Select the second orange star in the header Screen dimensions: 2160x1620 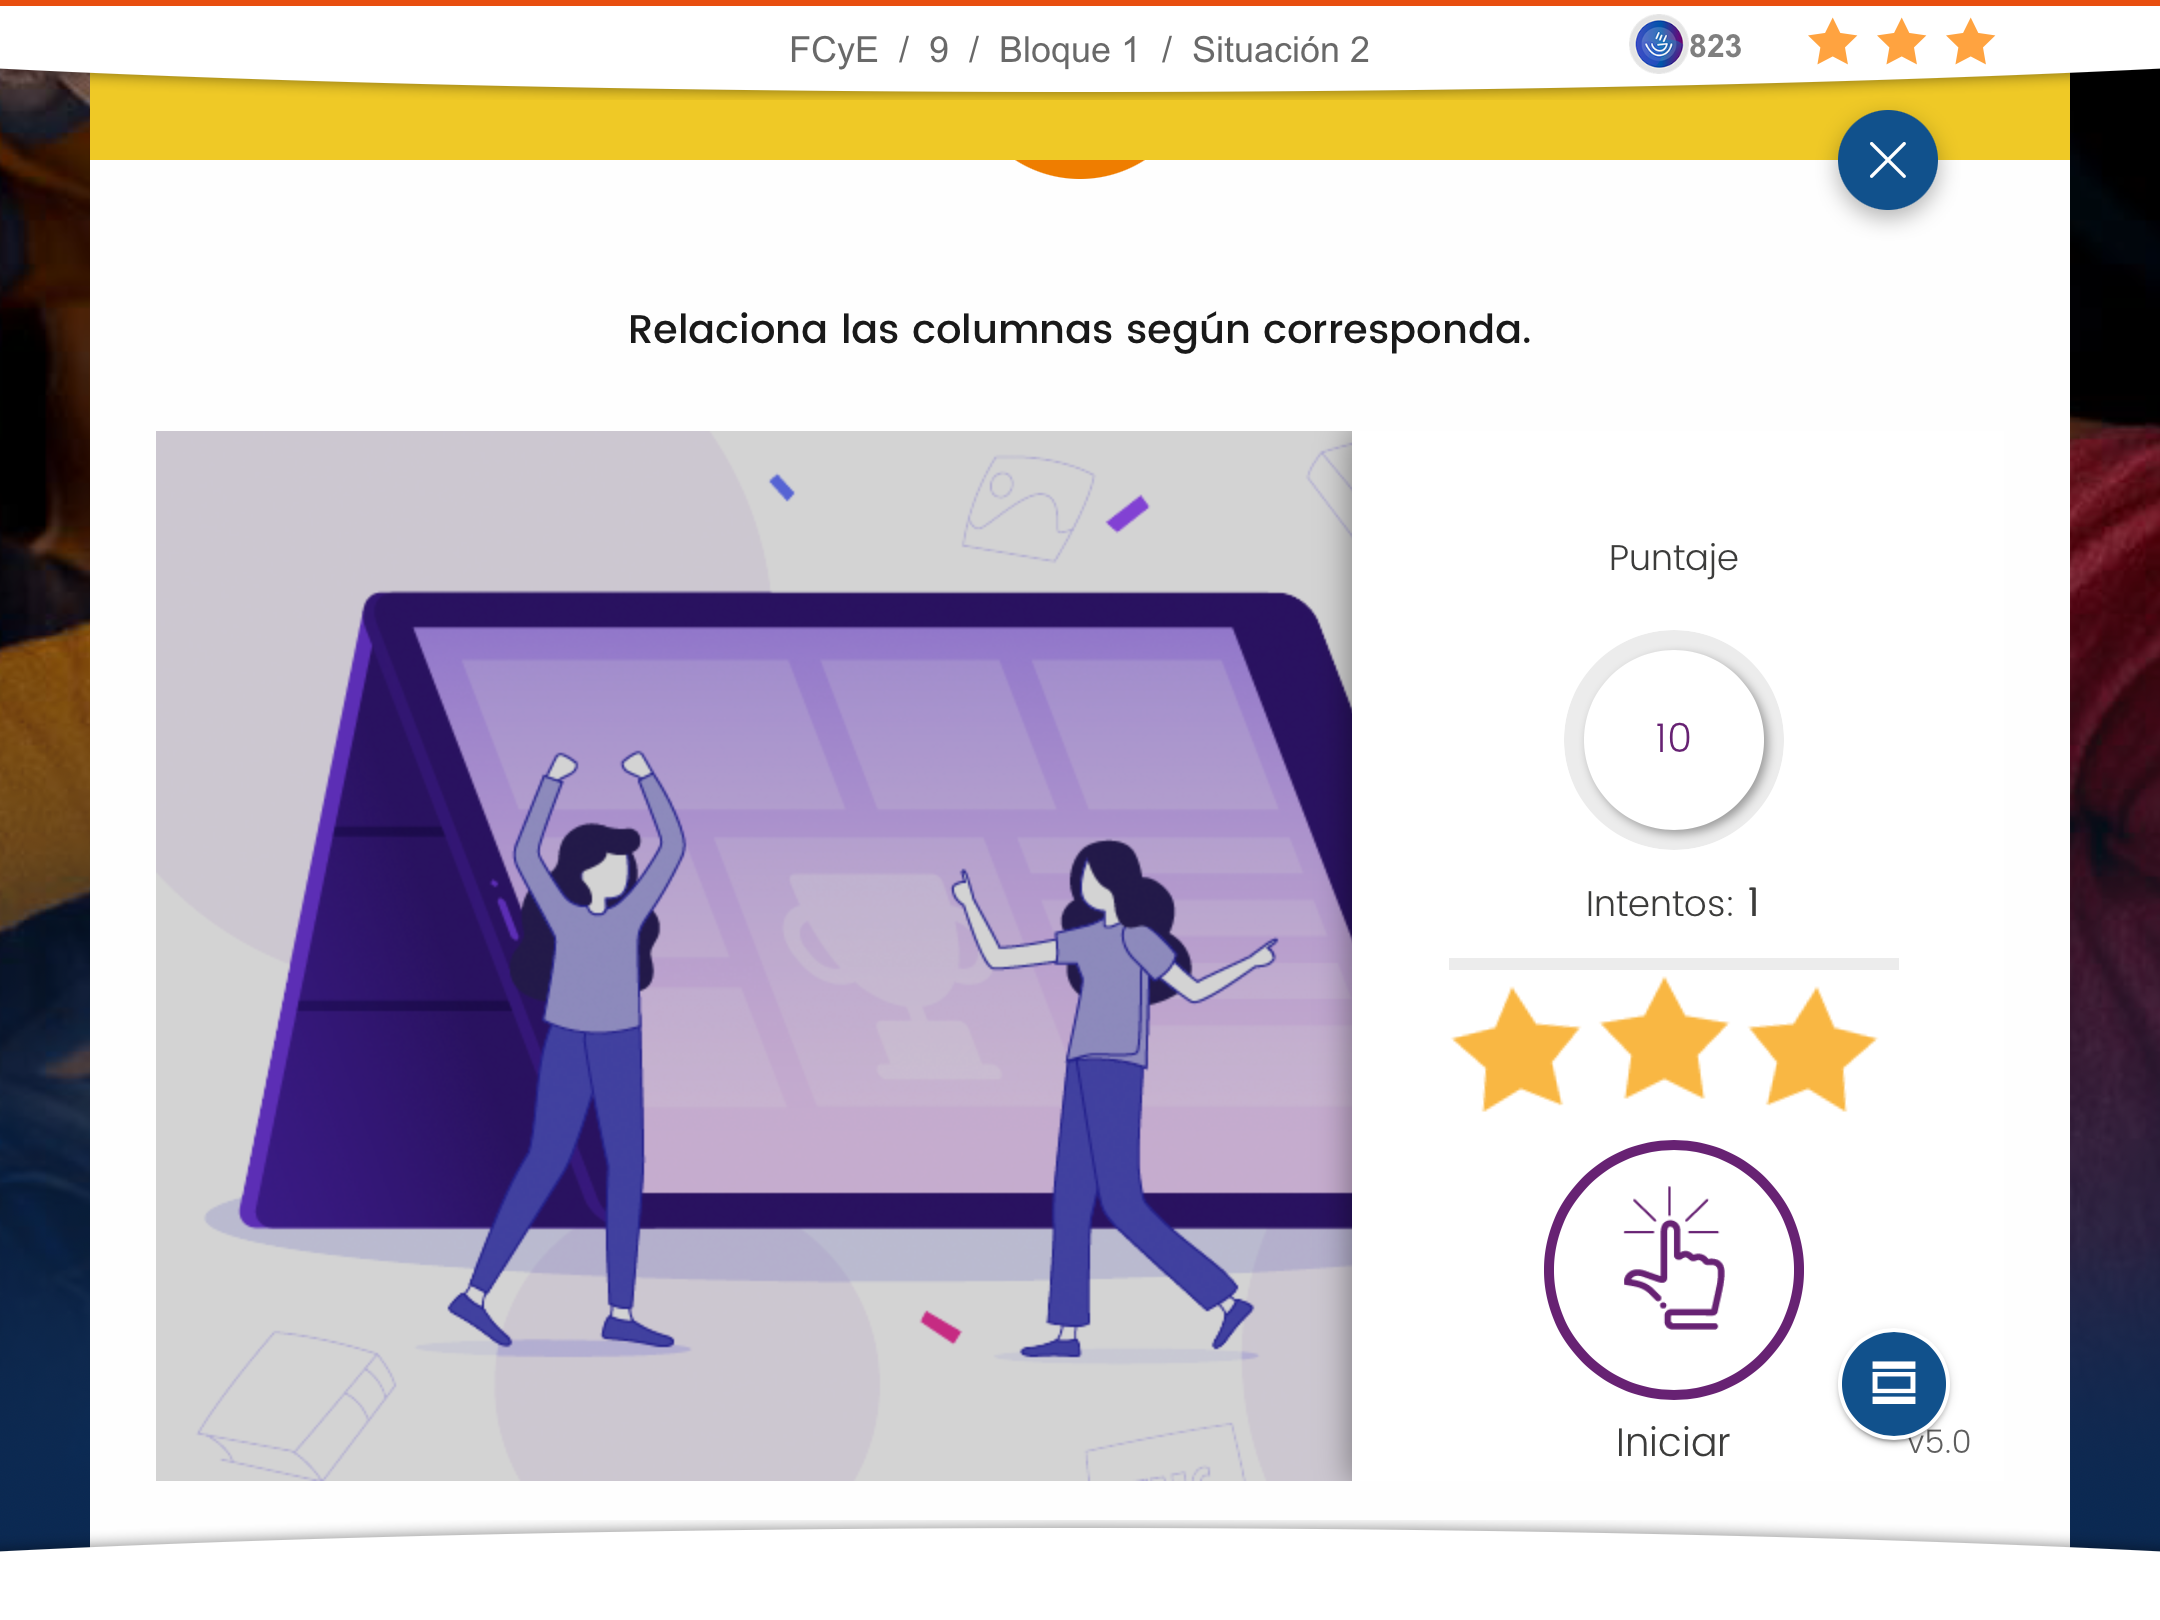[x=1901, y=42]
